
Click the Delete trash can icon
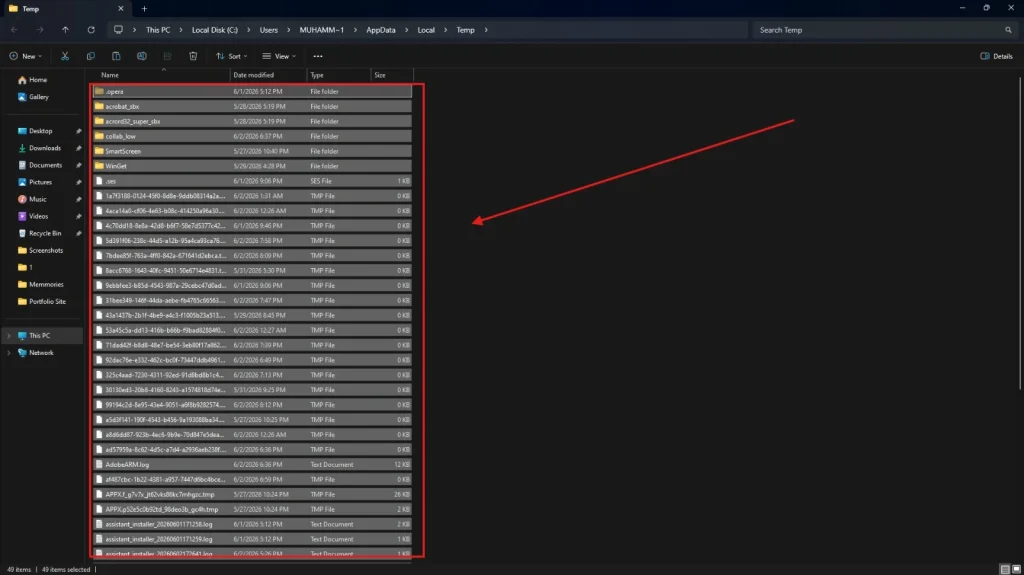pos(193,56)
